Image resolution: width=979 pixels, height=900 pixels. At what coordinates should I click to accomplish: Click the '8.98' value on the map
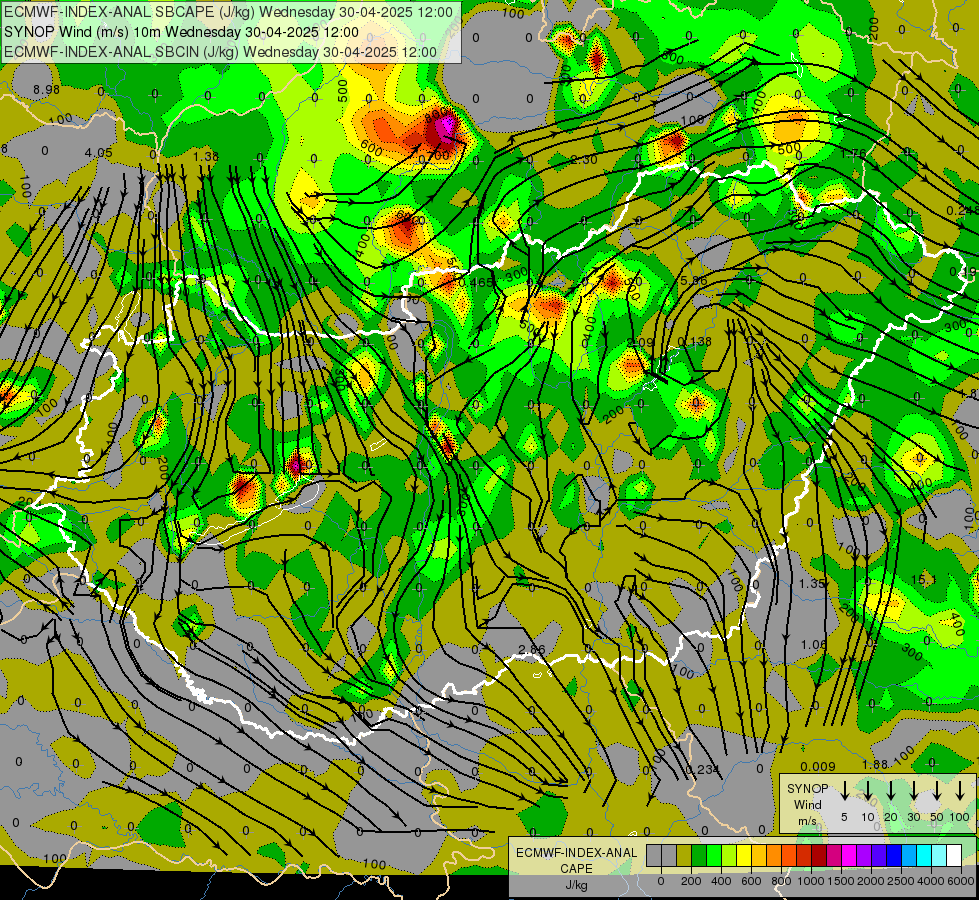click(46, 90)
